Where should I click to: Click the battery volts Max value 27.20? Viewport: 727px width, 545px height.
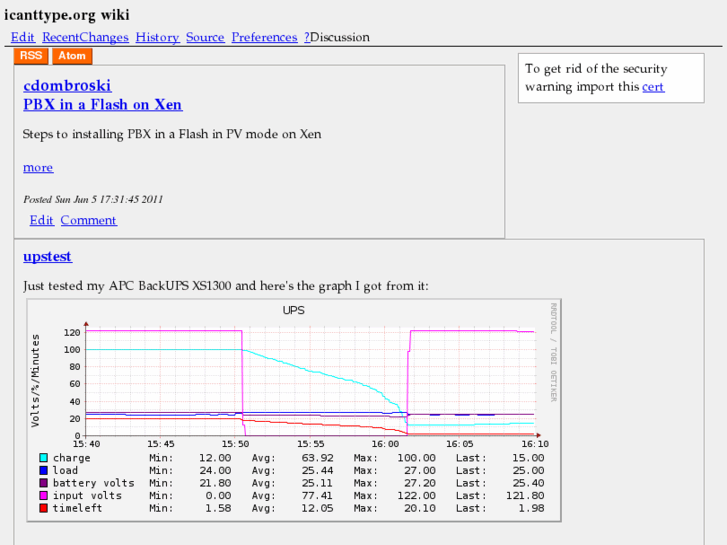[420, 483]
